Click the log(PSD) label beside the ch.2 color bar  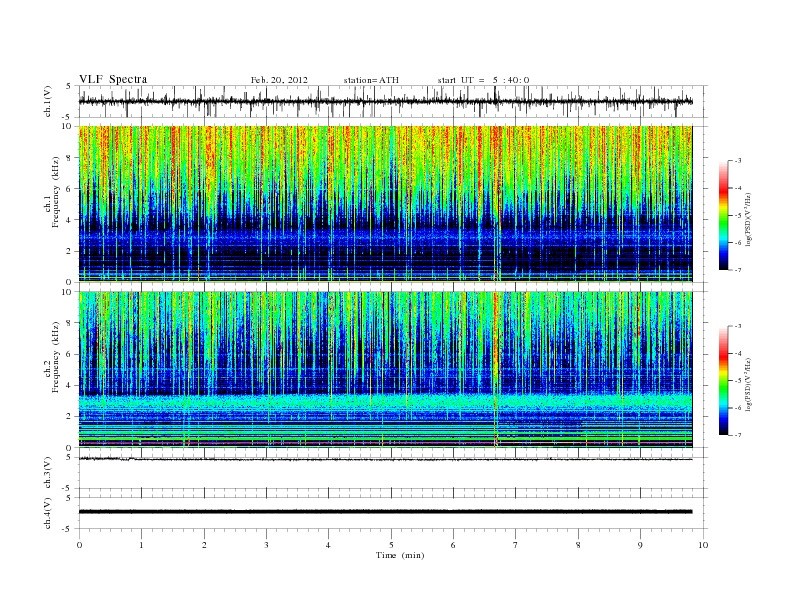[749, 384]
